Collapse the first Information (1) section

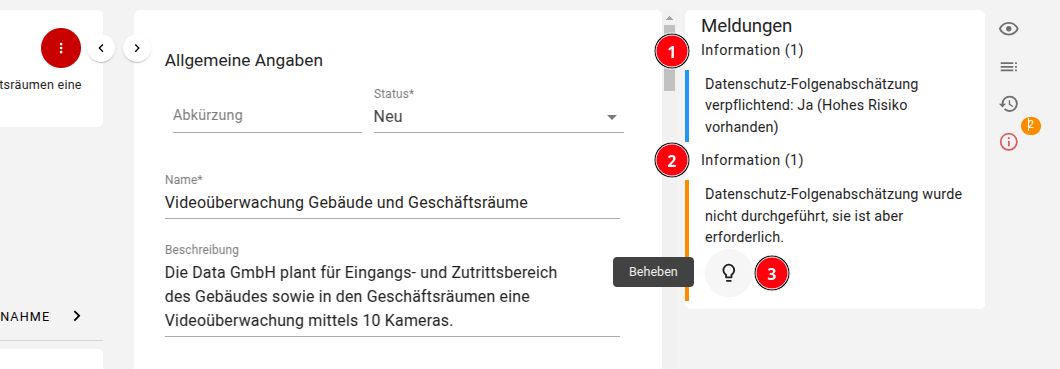click(752, 50)
